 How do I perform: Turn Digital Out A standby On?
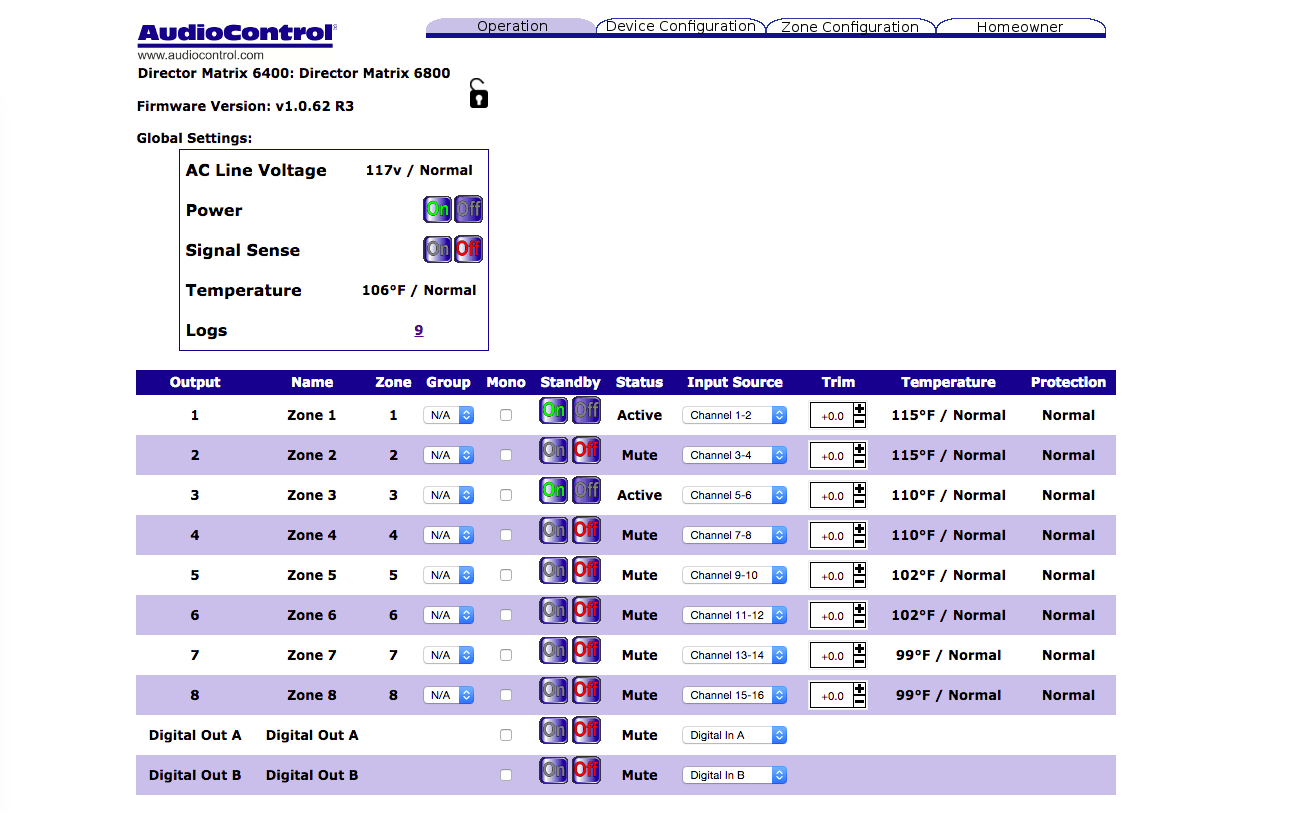[x=553, y=731]
